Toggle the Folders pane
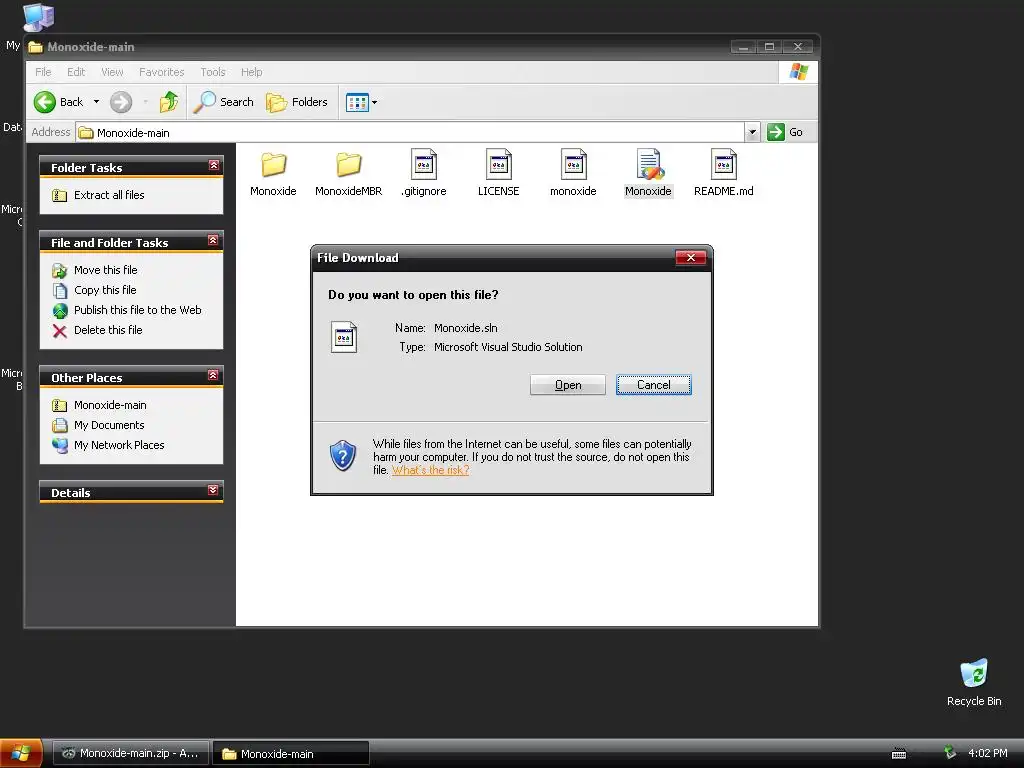 [x=297, y=102]
